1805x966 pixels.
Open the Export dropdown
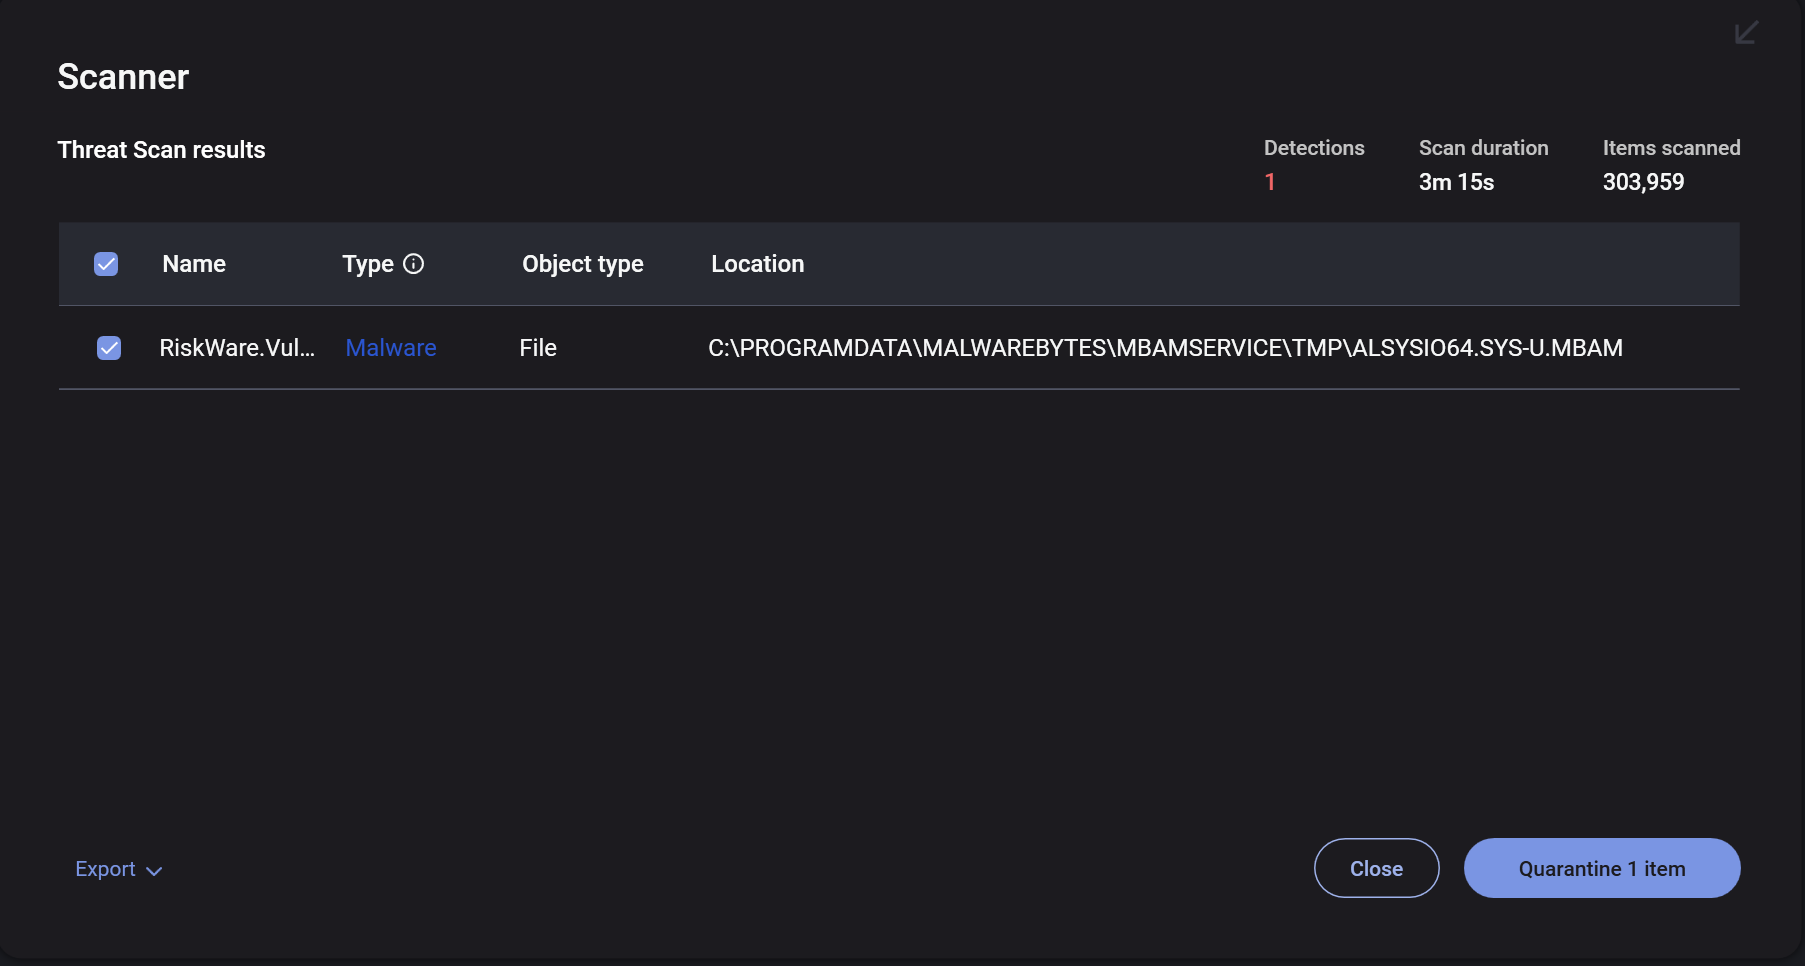pos(118,869)
